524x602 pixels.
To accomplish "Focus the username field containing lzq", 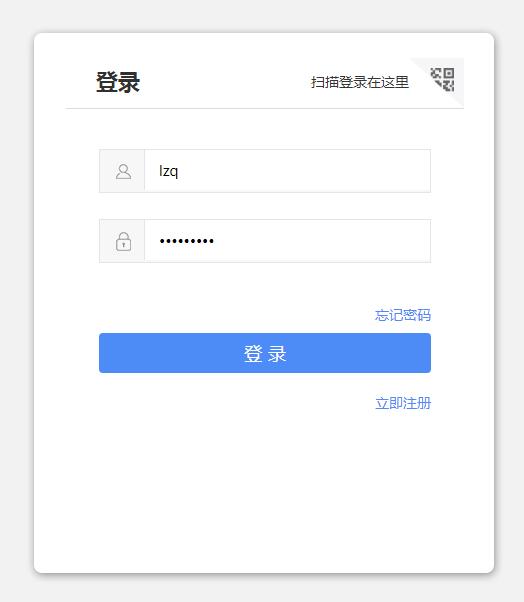I will point(288,171).
